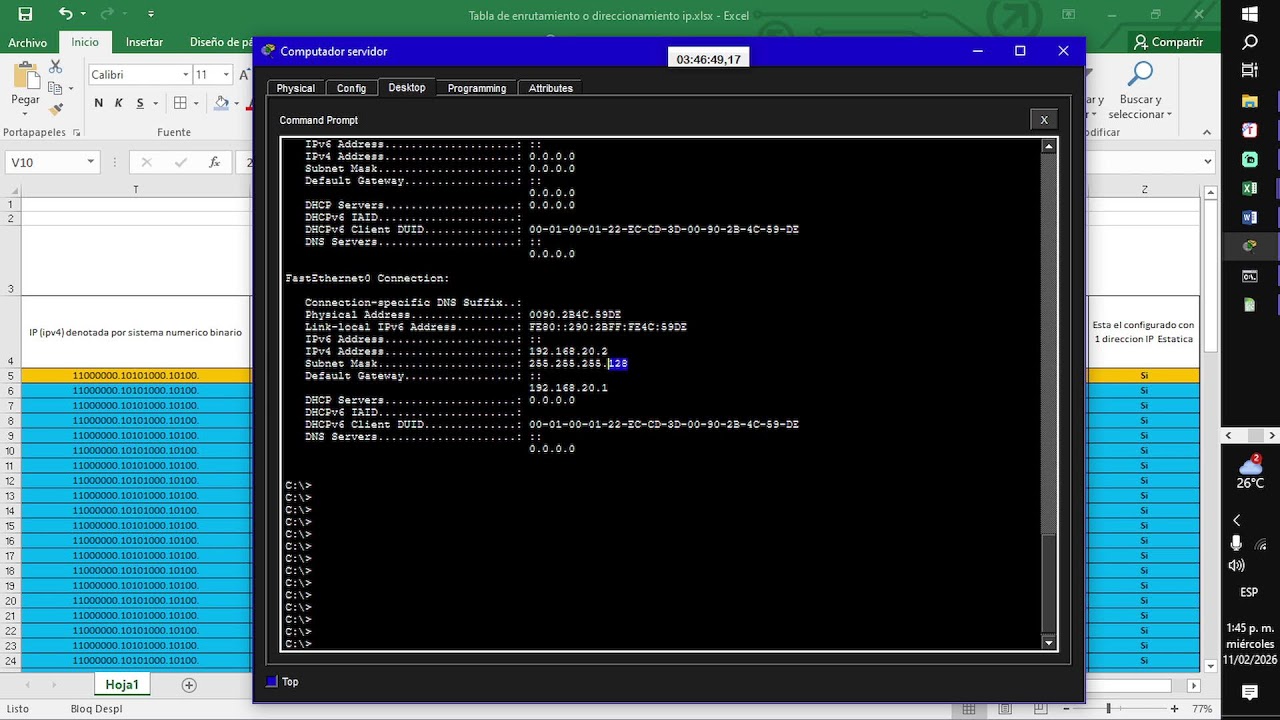Image resolution: width=1280 pixels, height=720 pixels.
Task: Expand the Pegar options arrow
Action: [25, 113]
